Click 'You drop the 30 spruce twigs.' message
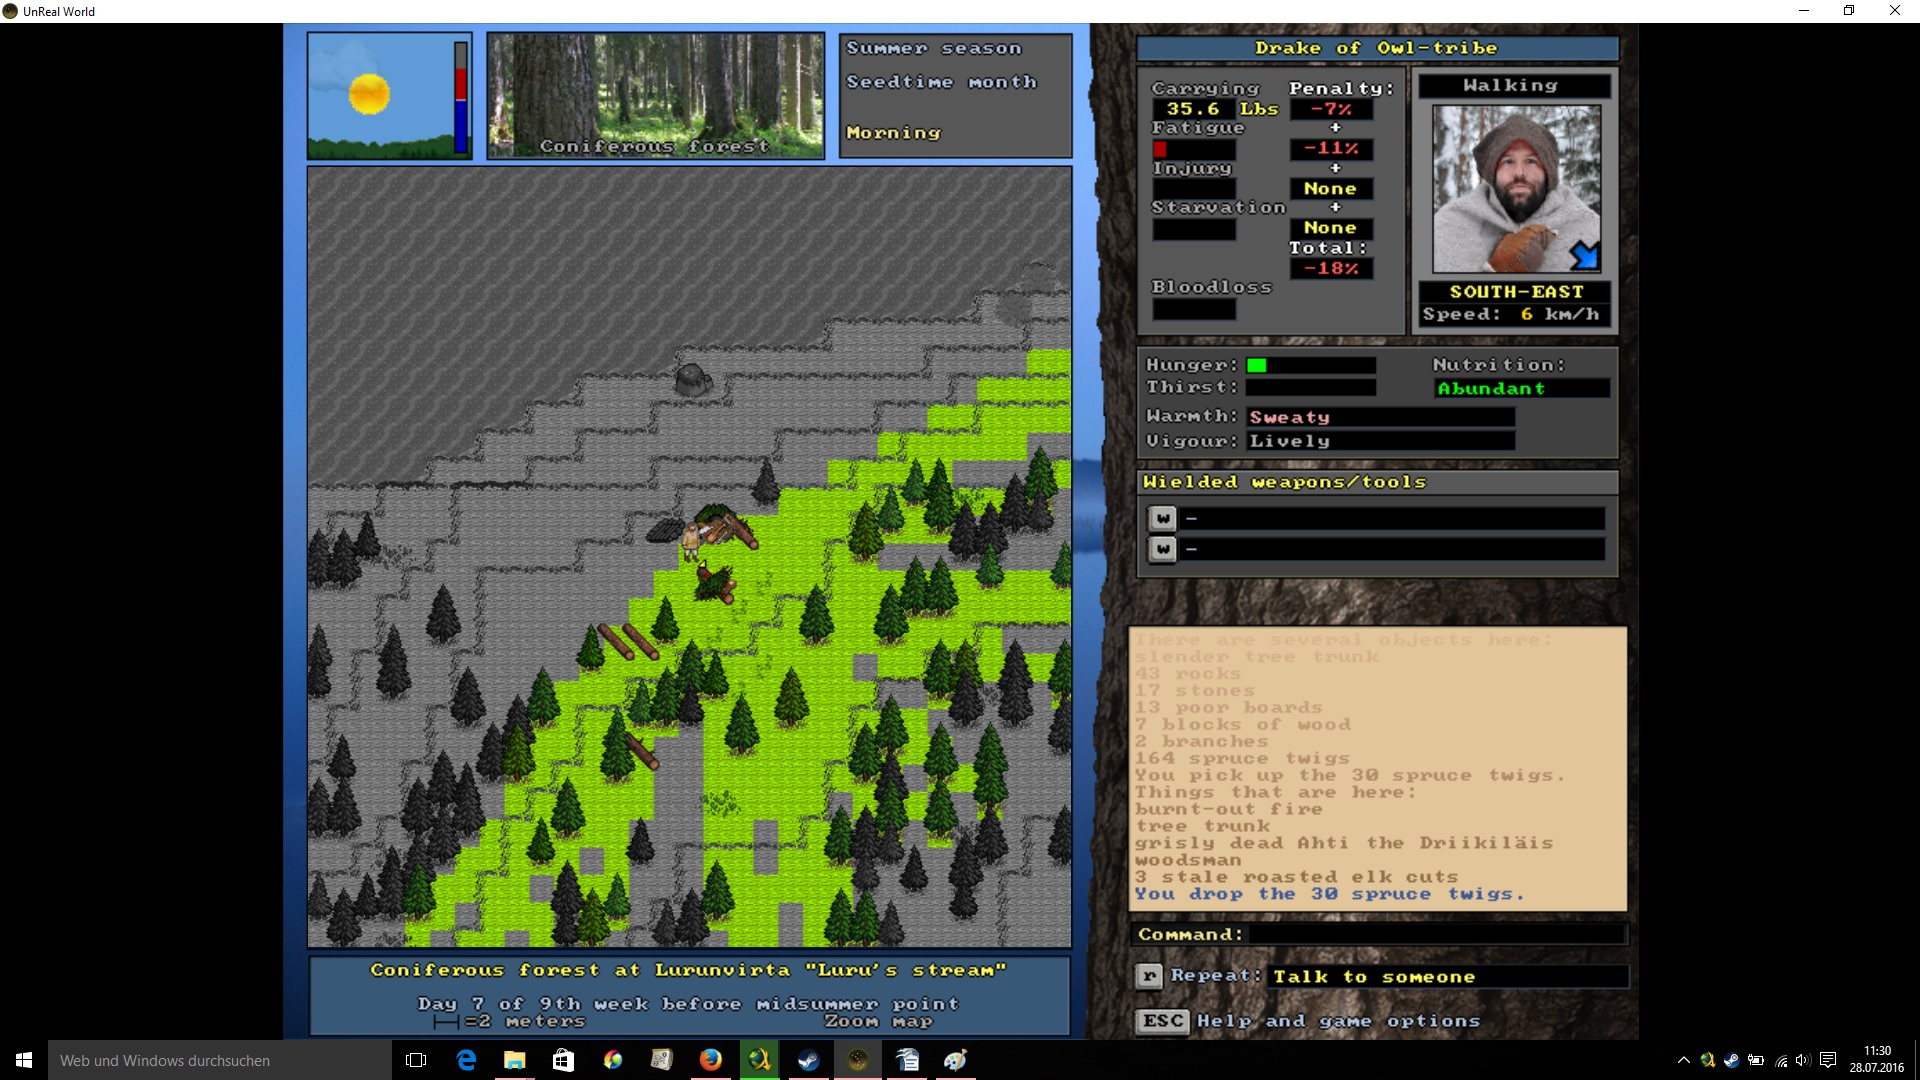1920x1080 pixels. click(x=1329, y=894)
